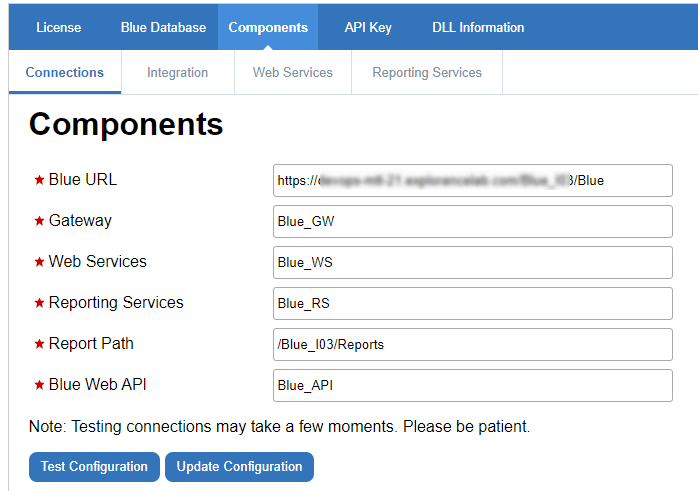Click the Blue URL input field
The height and width of the screenshot is (491, 698).
473,181
